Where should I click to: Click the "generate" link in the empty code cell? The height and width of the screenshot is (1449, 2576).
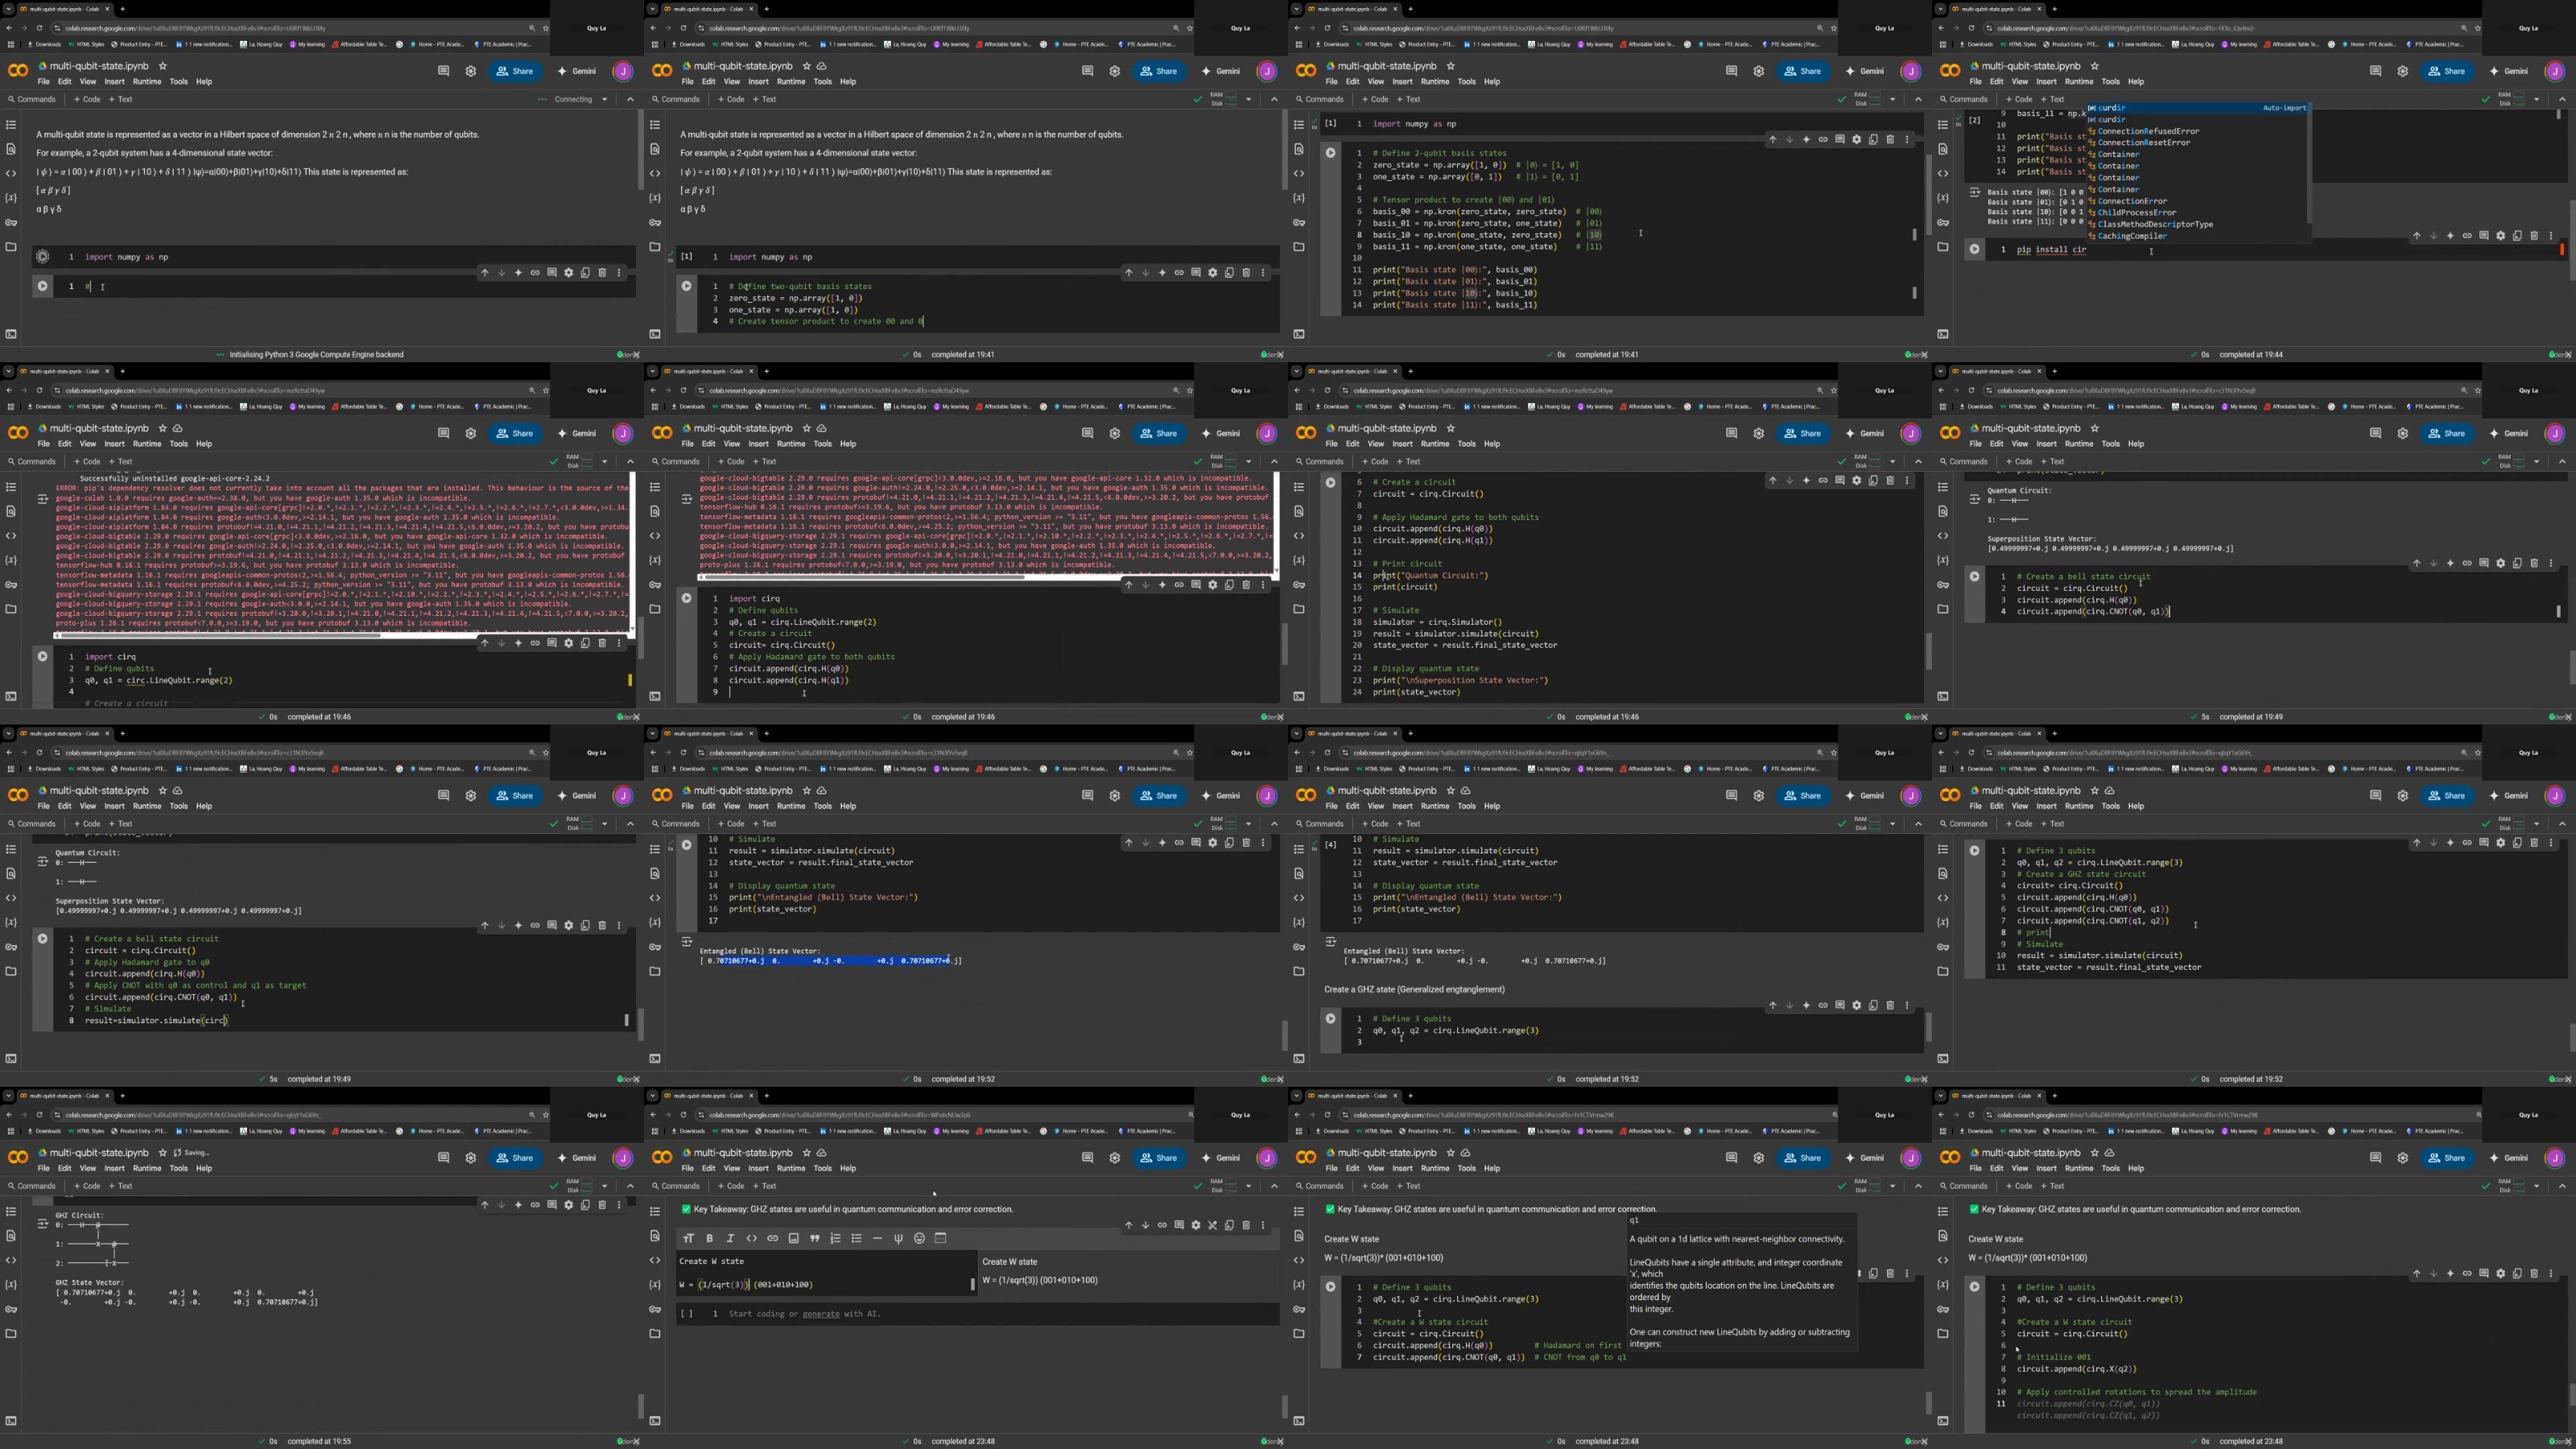click(821, 1314)
